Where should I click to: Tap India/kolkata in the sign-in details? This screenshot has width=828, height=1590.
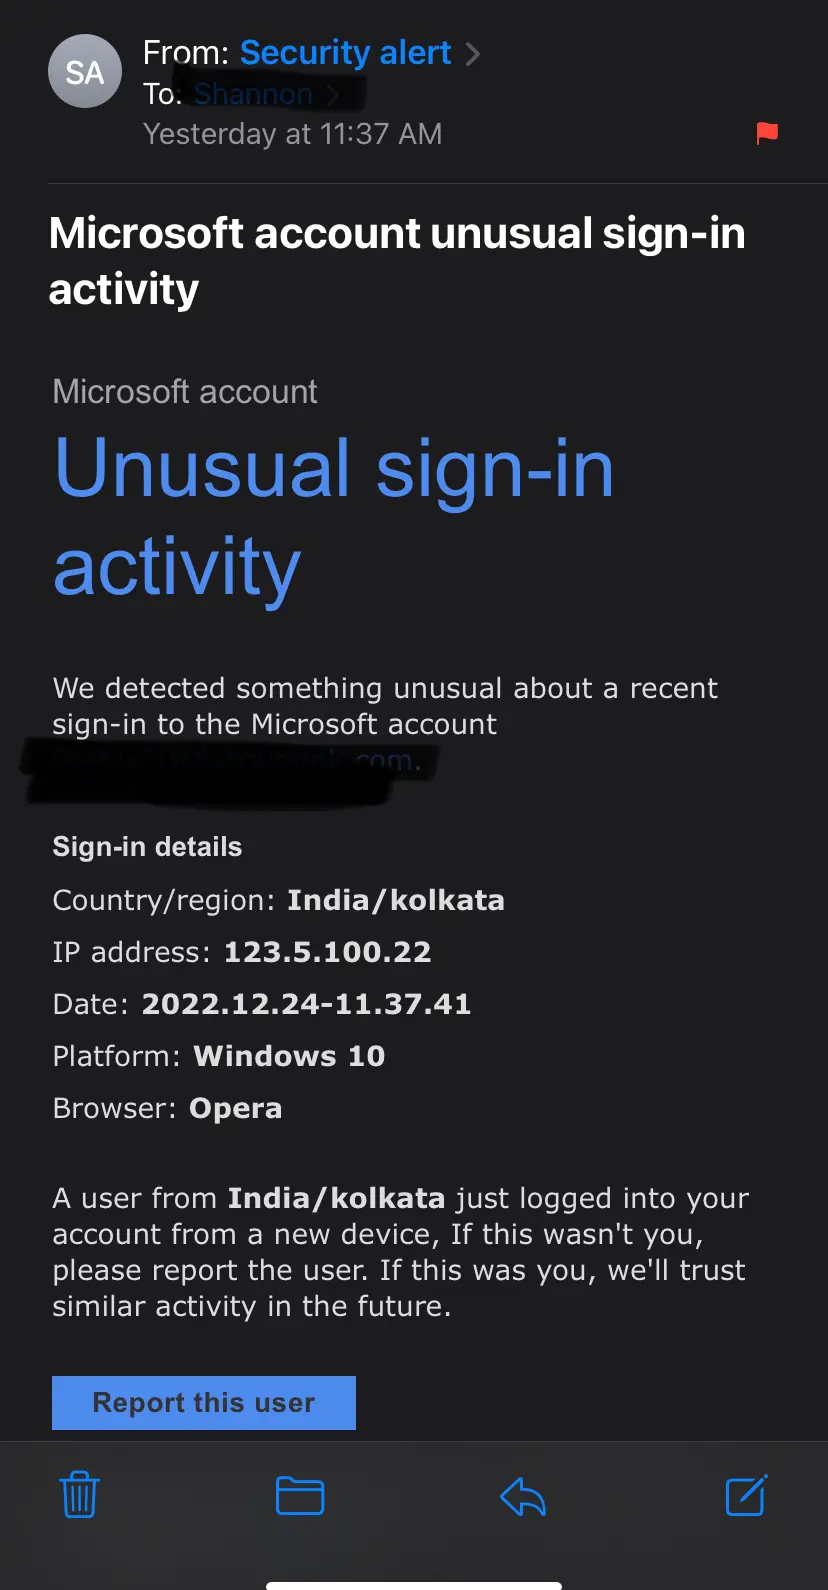[x=395, y=900]
